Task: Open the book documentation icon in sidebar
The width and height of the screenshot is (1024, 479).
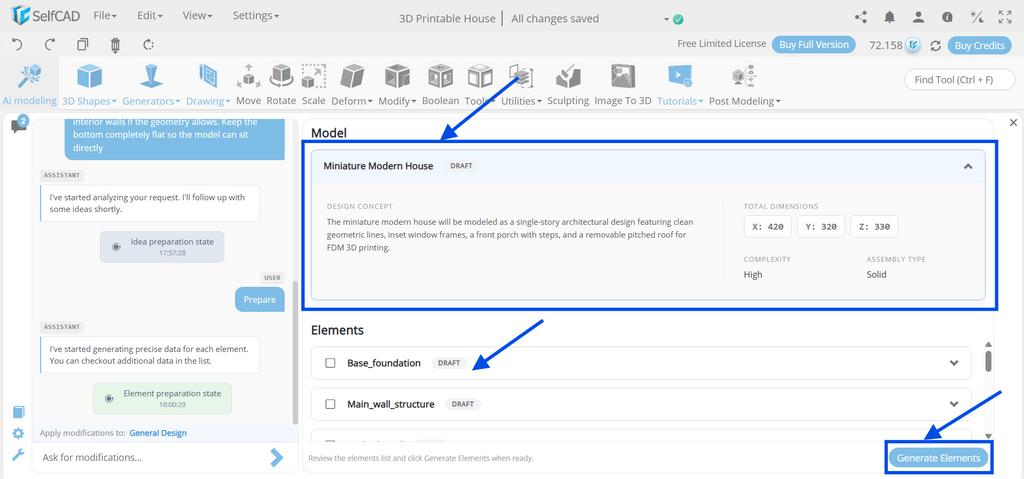Action: [x=18, y=412]
